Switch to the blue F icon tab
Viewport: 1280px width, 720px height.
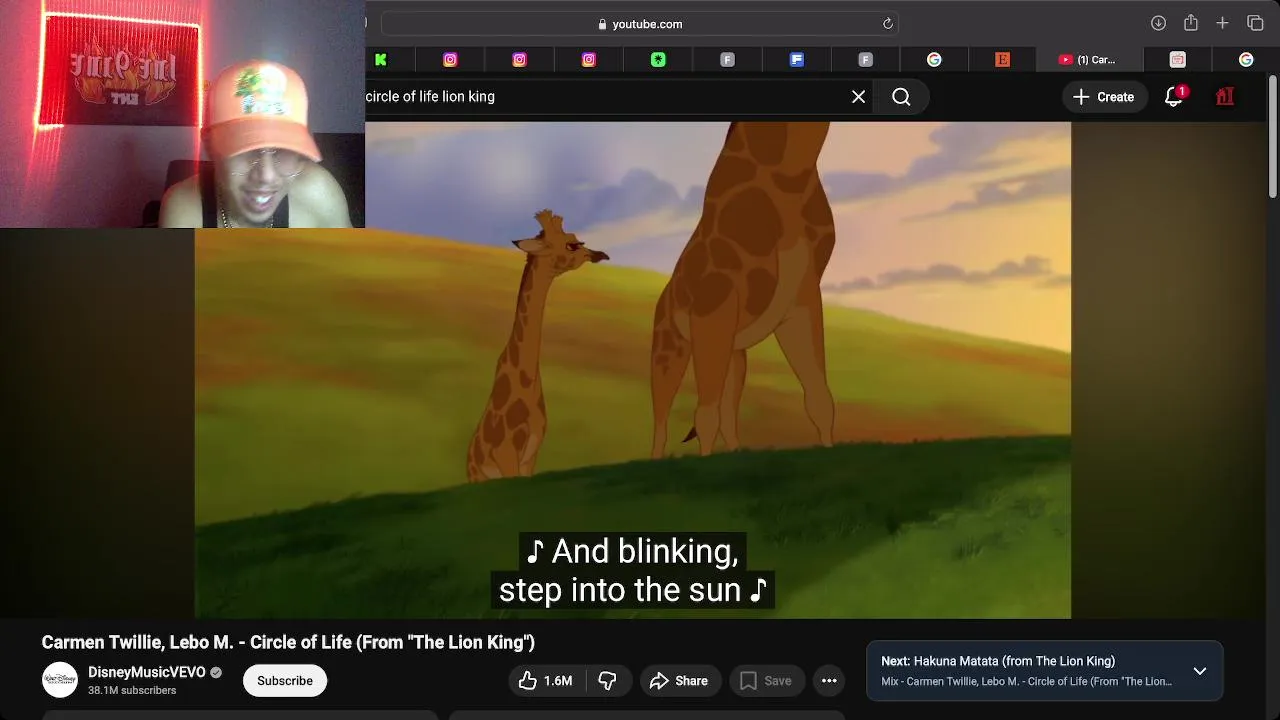click(797, 60)
